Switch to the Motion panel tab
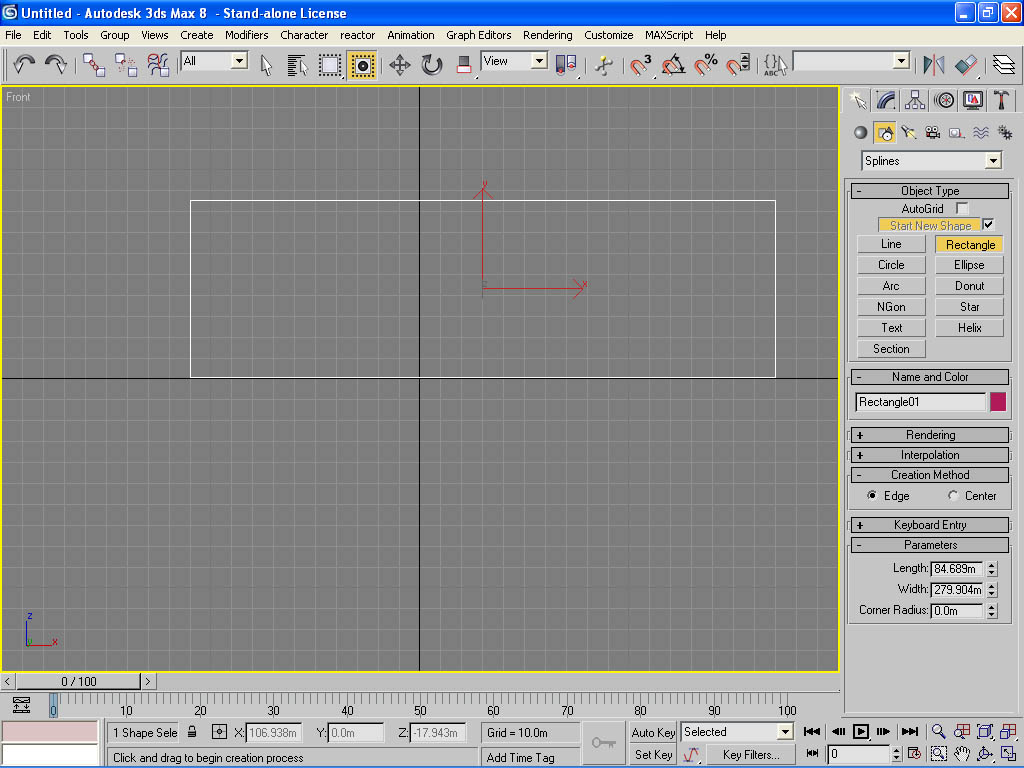 944,100
